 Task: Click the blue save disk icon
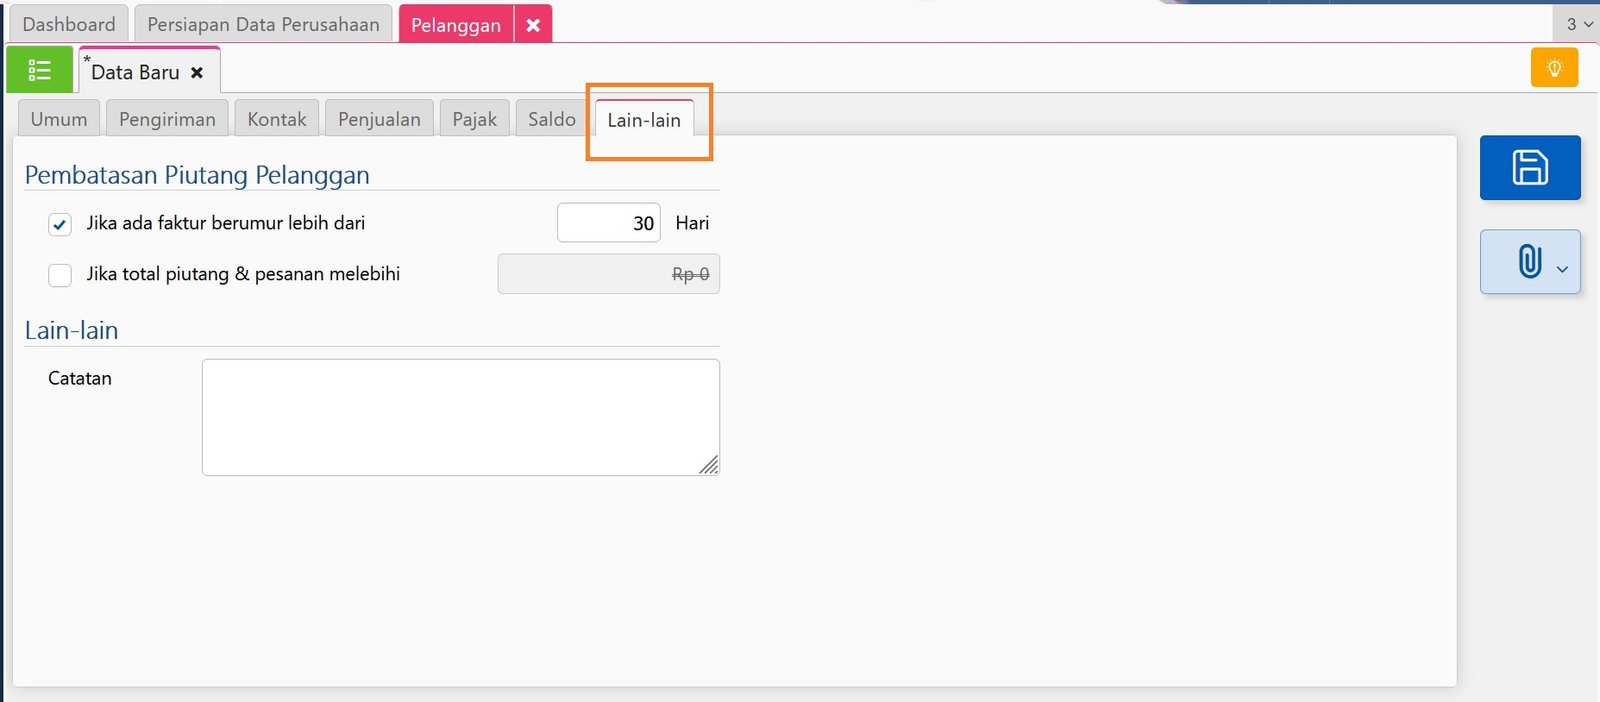coord(1529,167)
